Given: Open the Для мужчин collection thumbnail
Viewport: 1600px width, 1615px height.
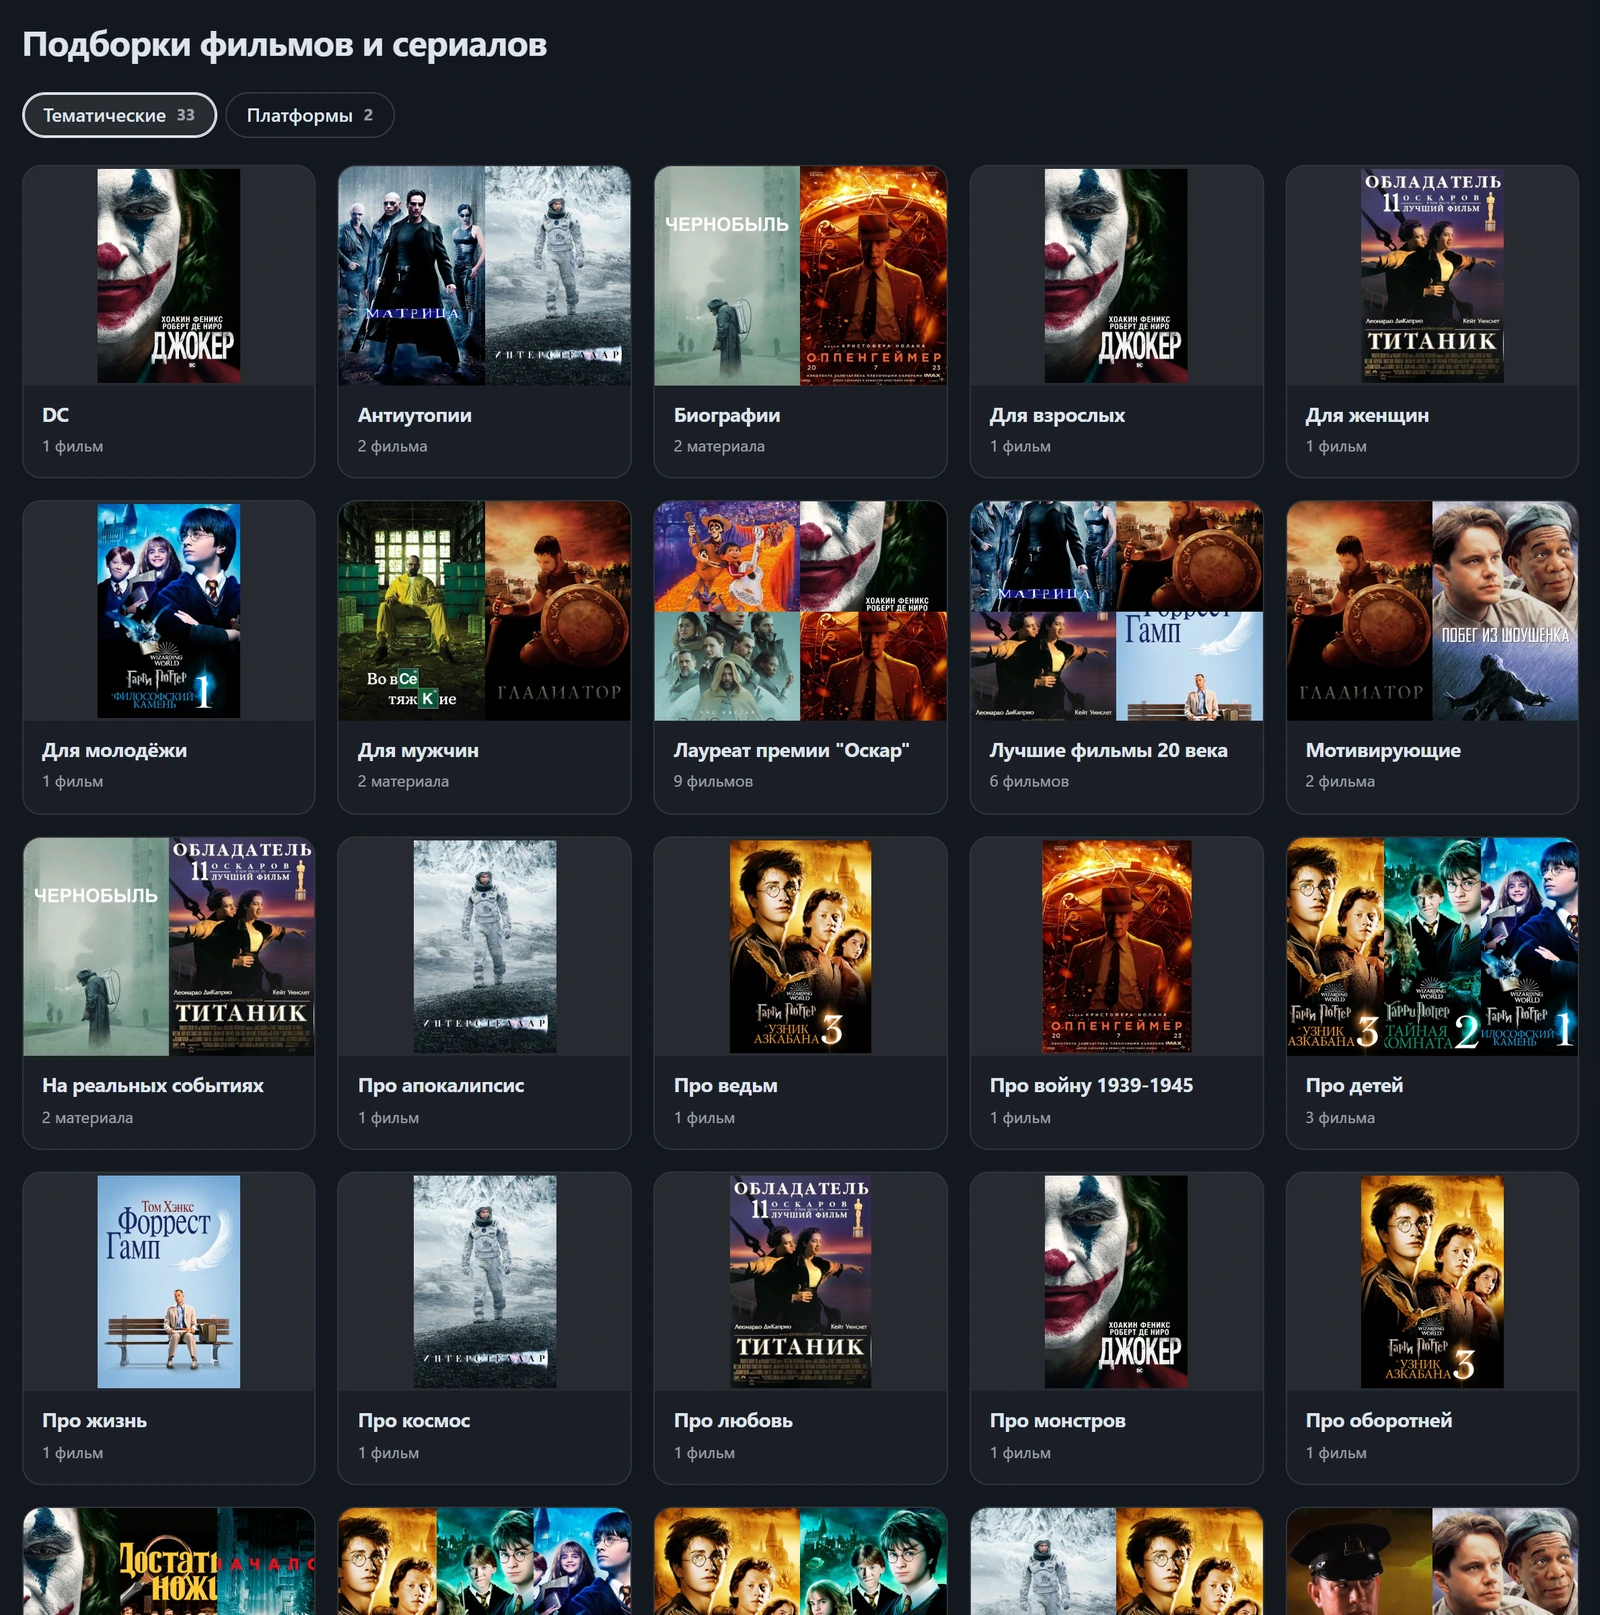Looking at the screenshot, I should pyautogui.click(x=484, y=611).
